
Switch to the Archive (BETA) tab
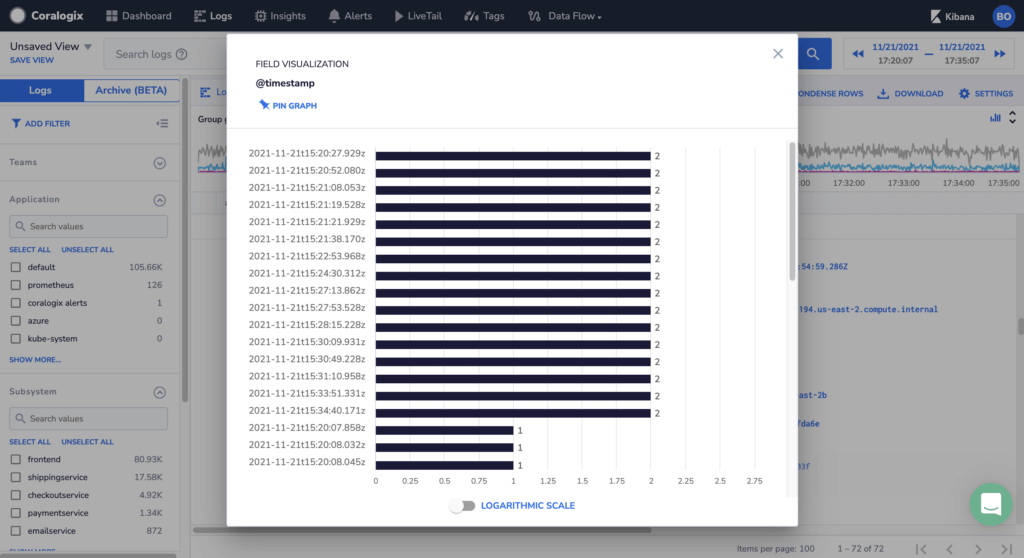pos(131,90)
